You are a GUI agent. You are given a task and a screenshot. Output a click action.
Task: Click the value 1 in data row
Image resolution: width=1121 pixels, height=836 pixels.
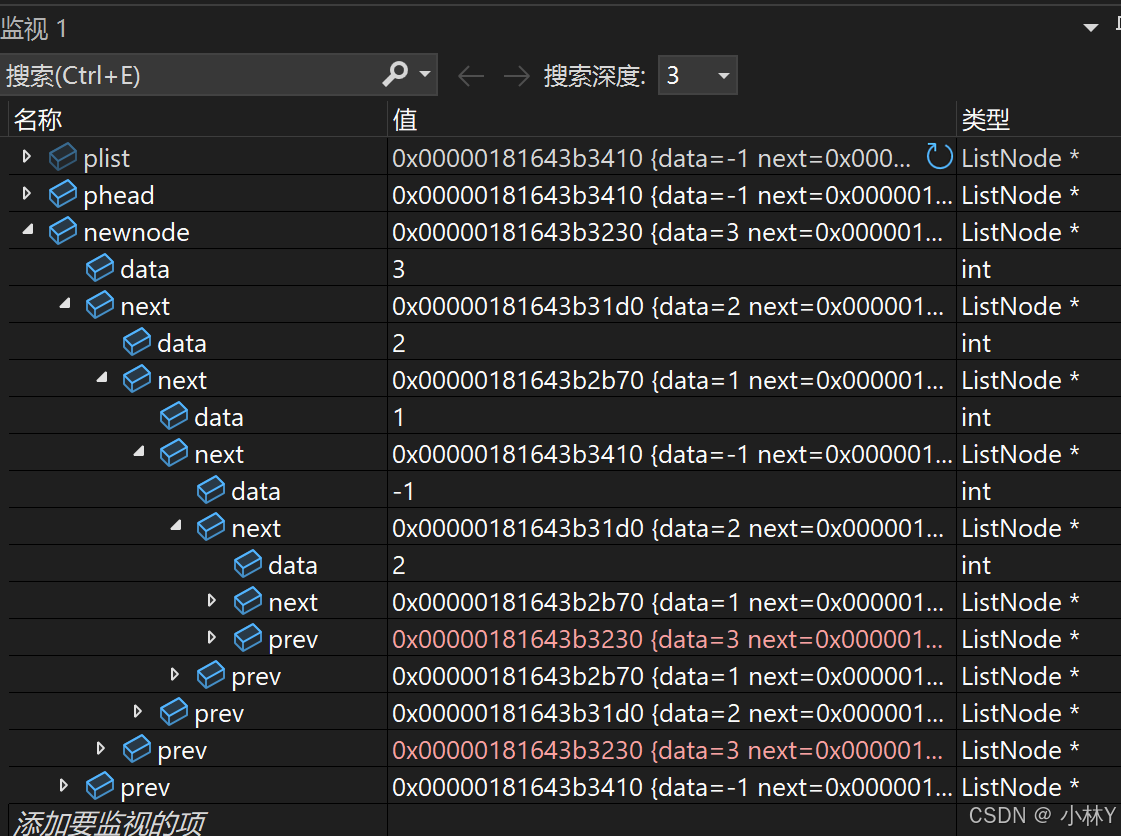click(x=399, y=417)
